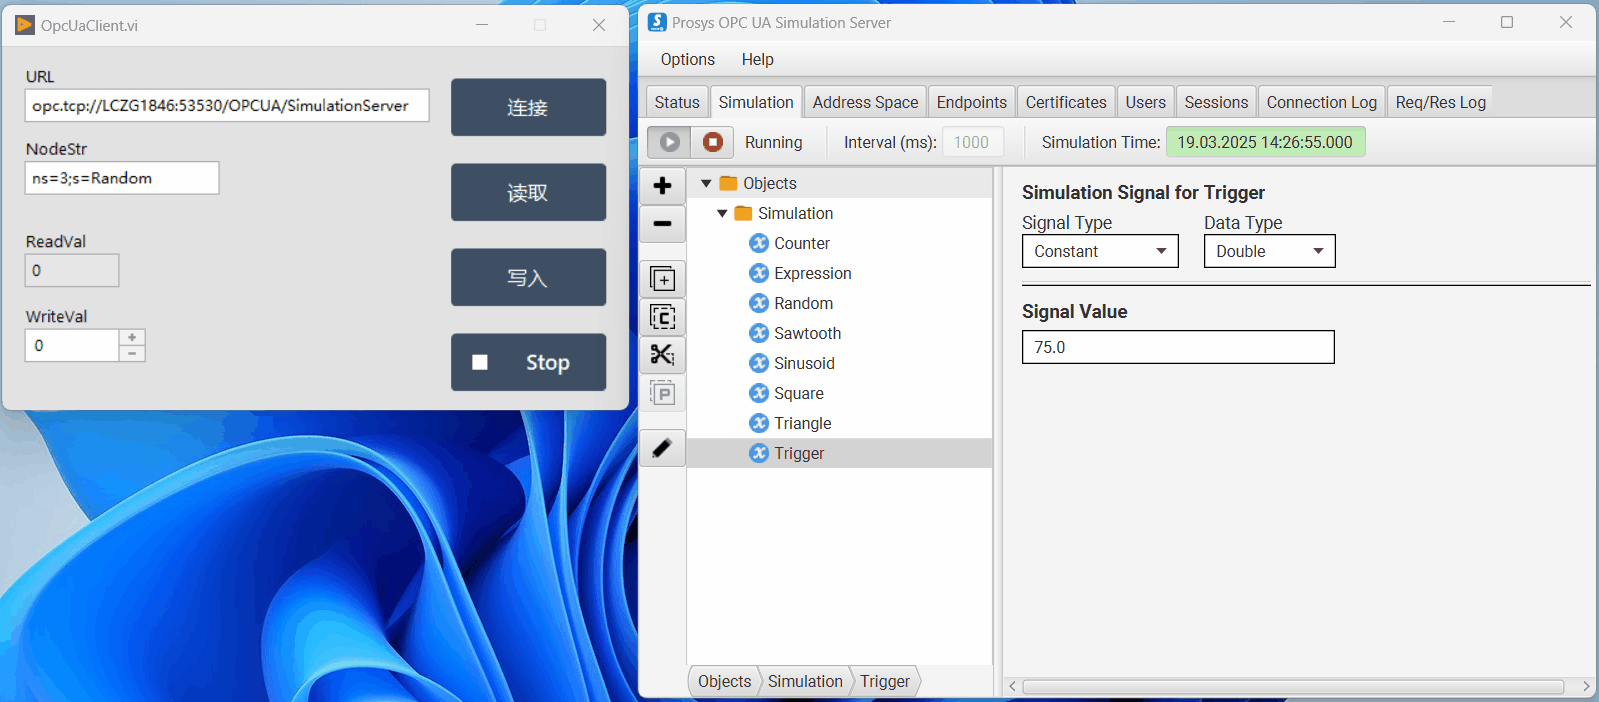Click the ReadVal field

pos(72,270)
